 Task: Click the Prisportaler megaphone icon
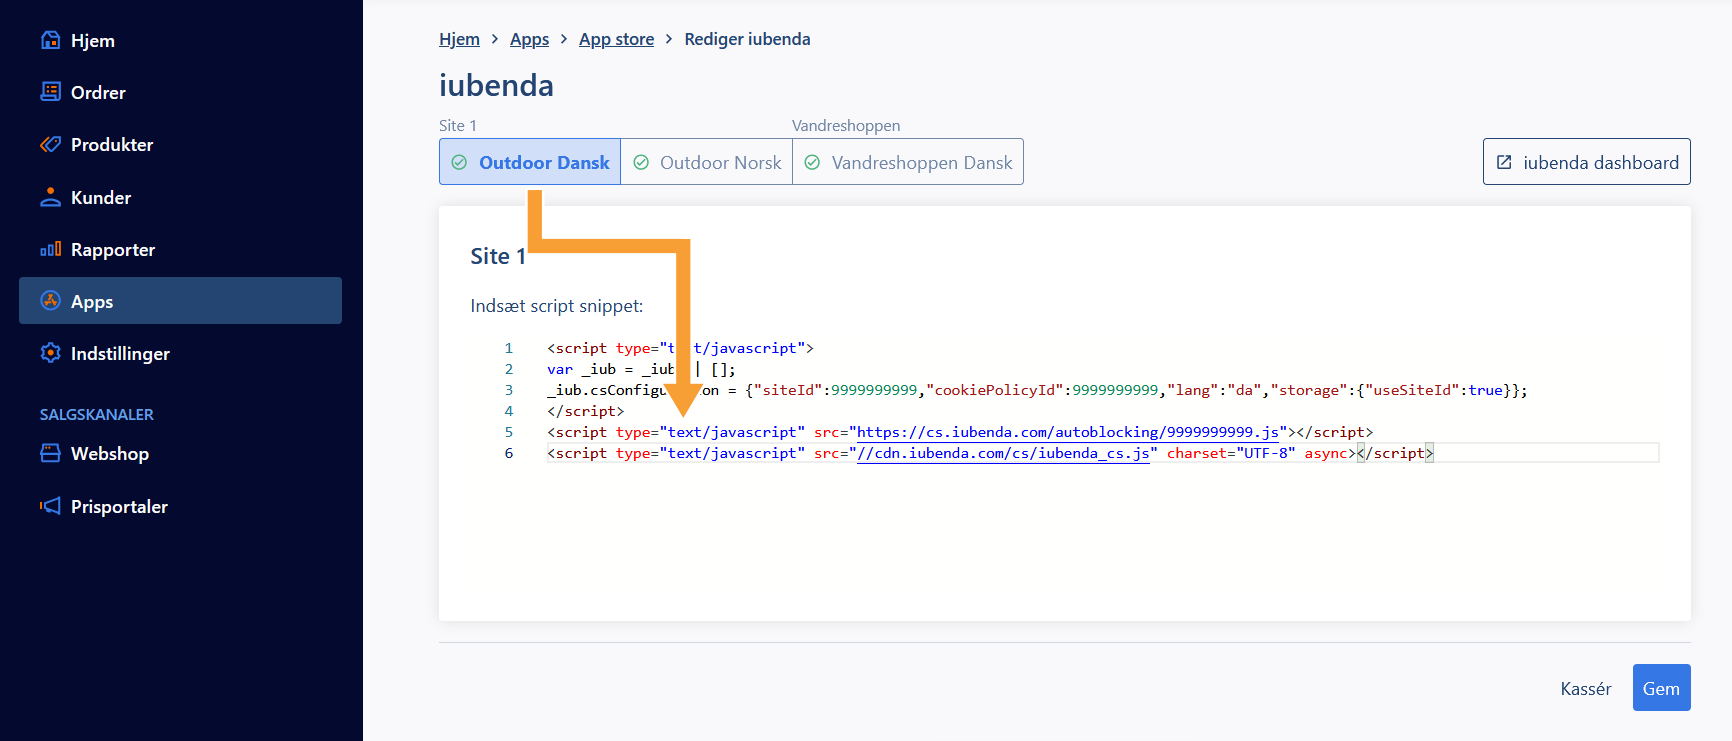pos(50,506)
